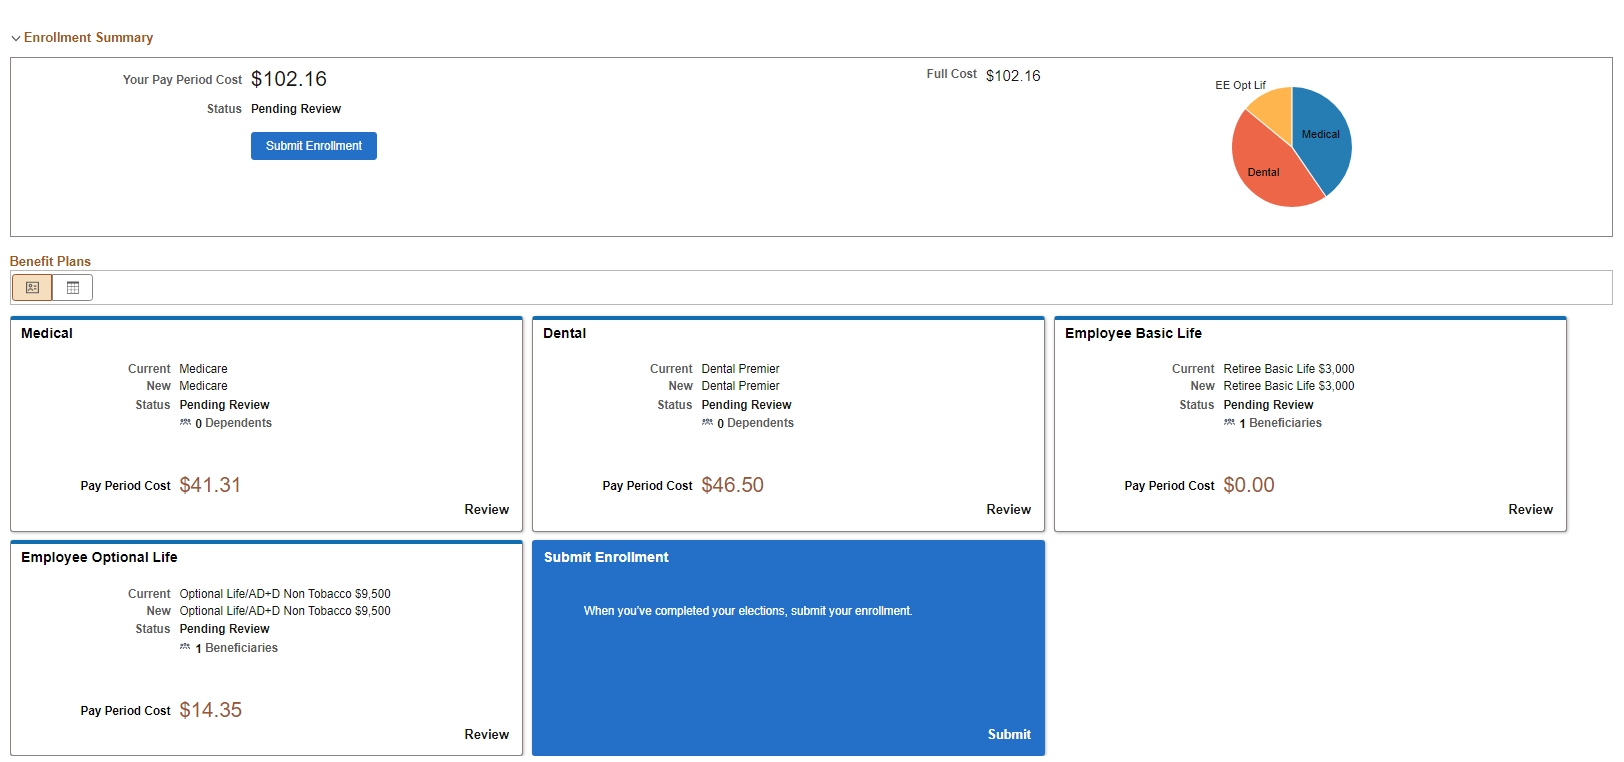This screenshot has height=762, width=1624.
Task: Click beneficiaries icon in Employee Basic Life
Action: click(x=1229, y=423)
